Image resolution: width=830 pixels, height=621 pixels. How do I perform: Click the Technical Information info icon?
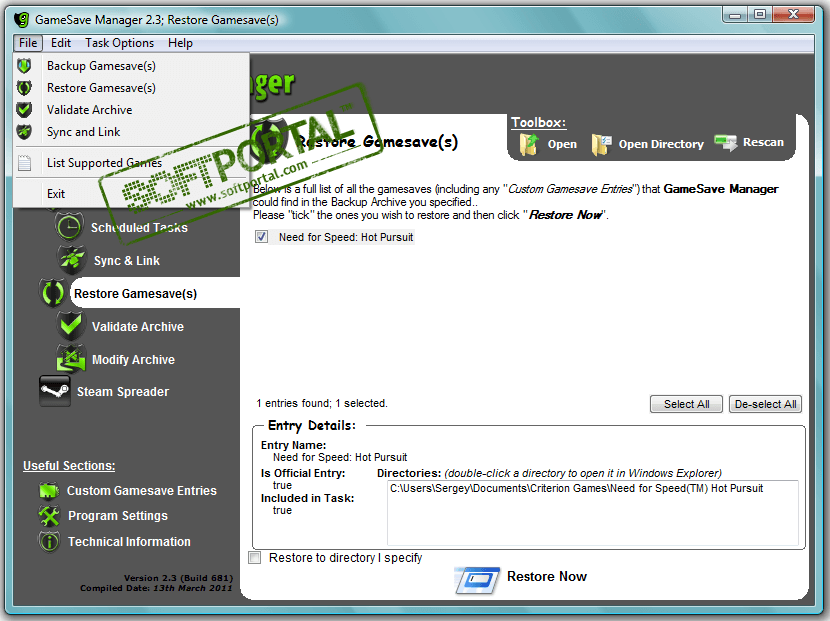[x=49, y=542]
